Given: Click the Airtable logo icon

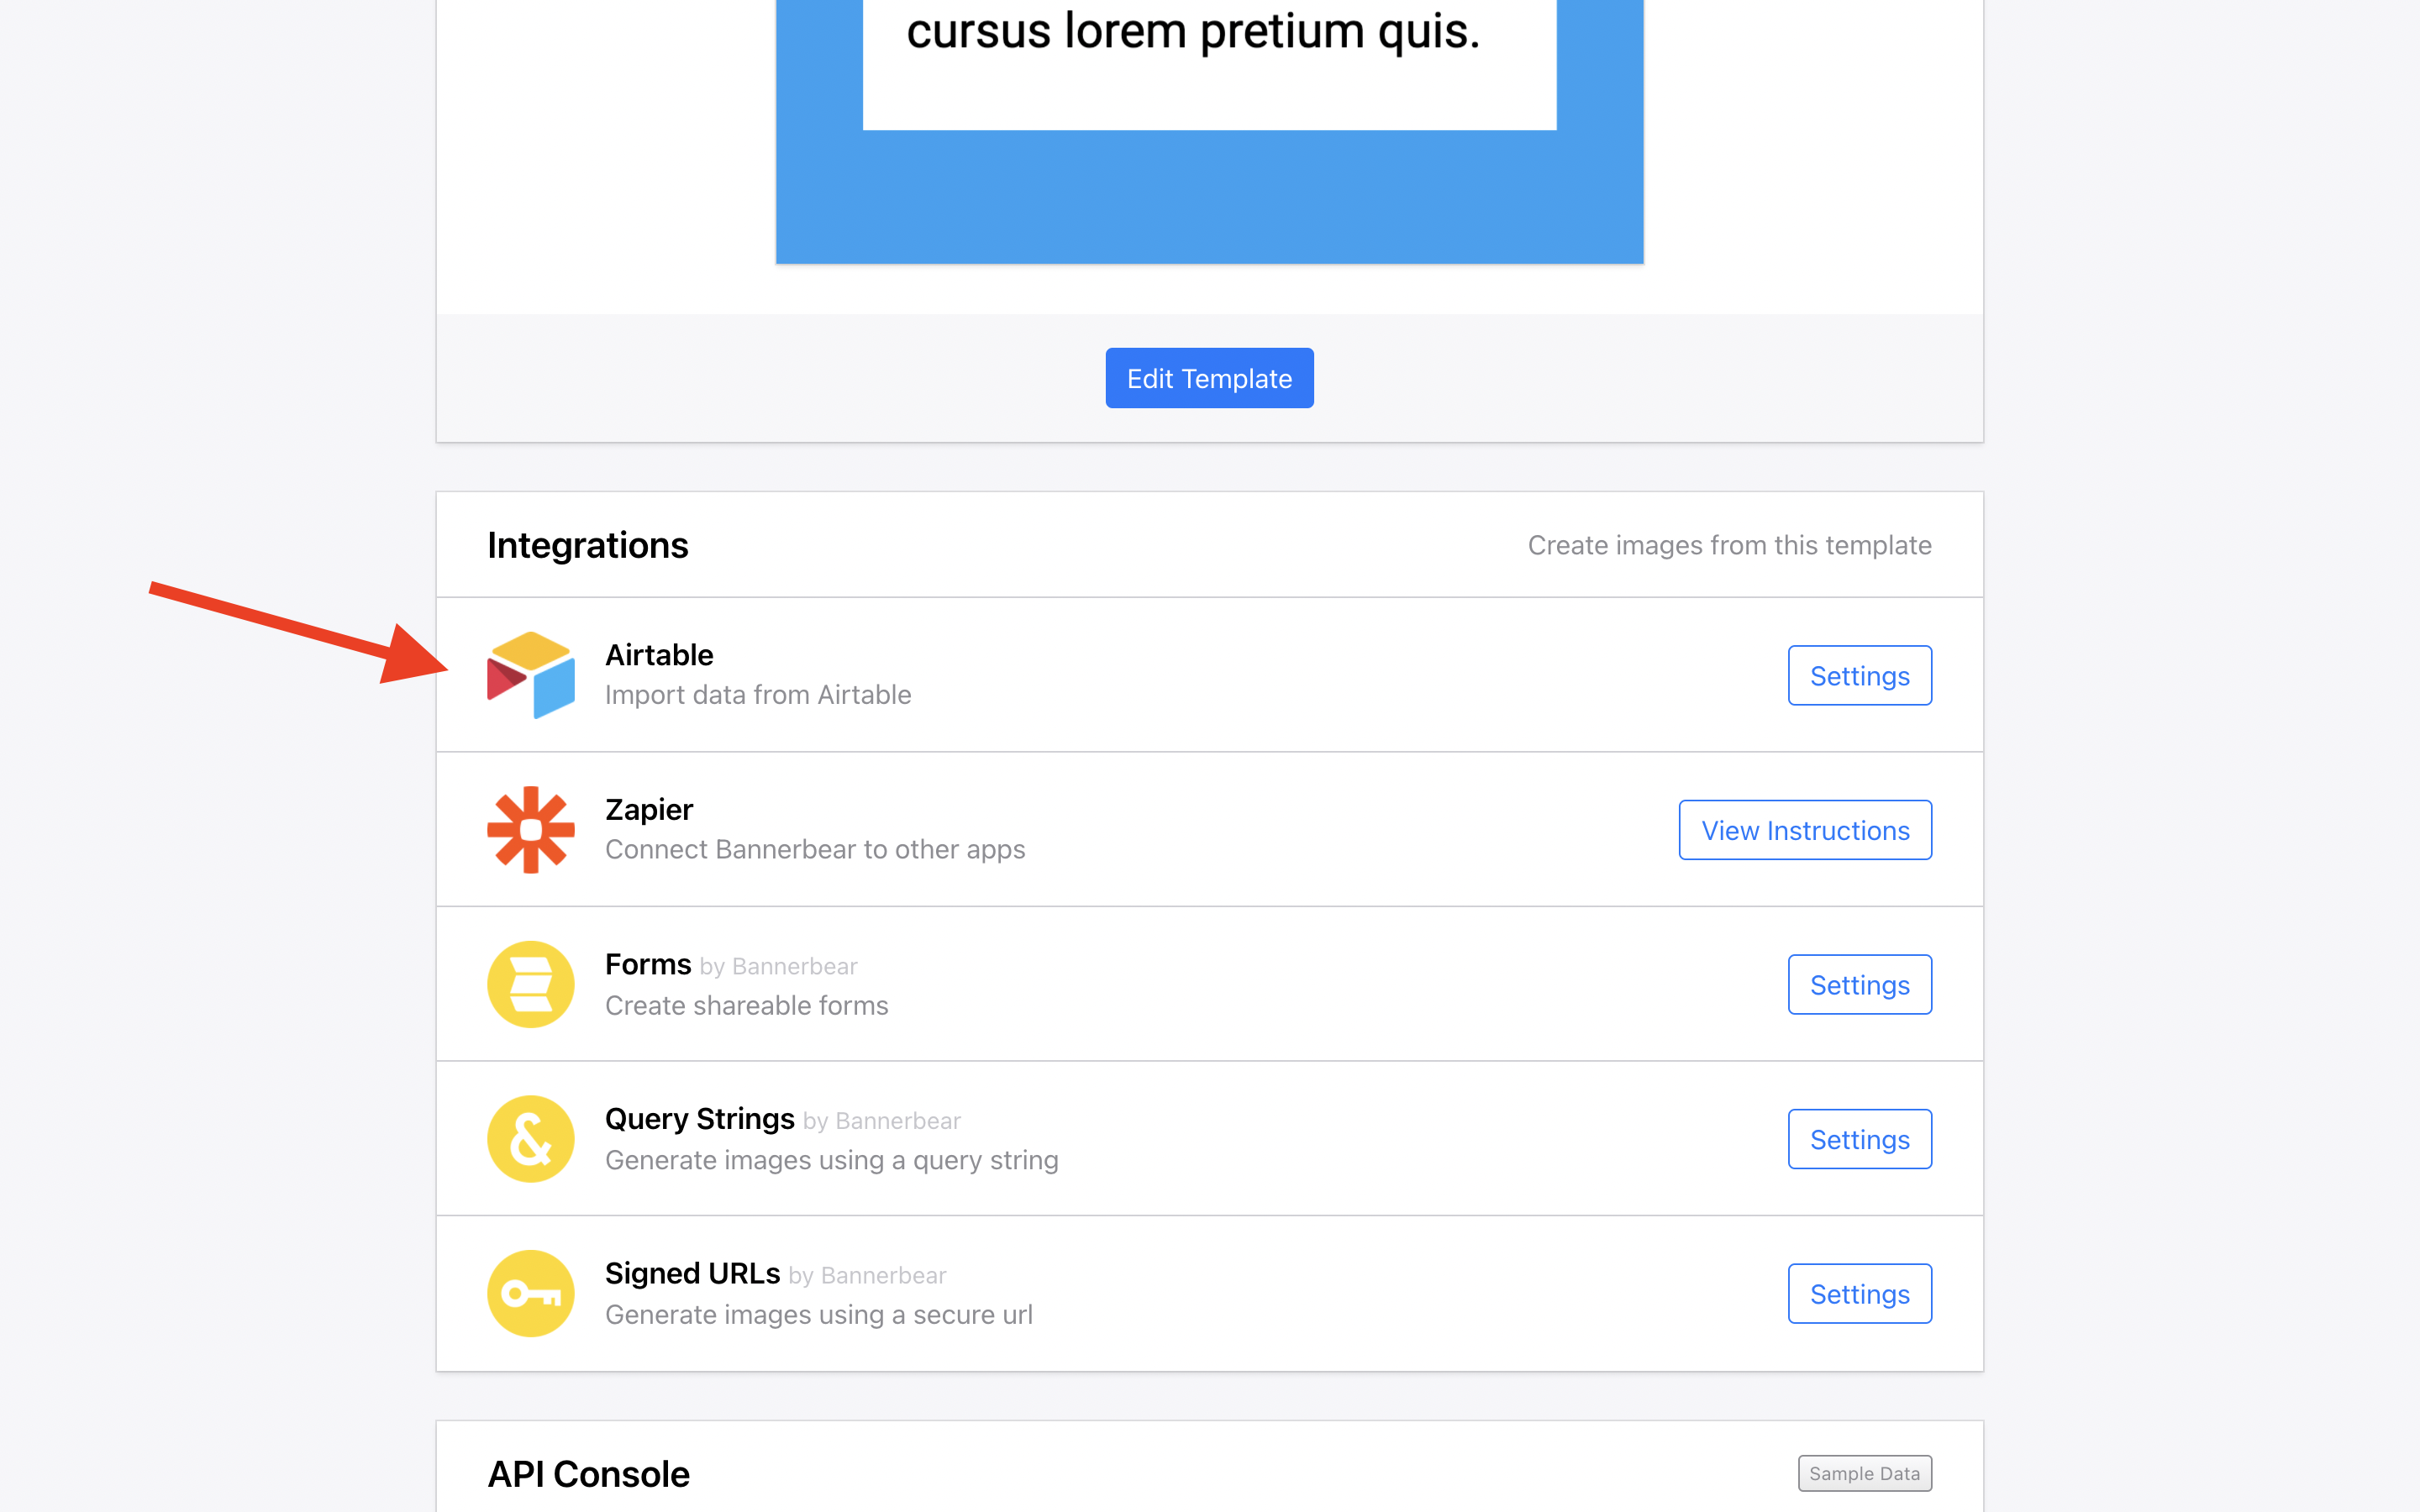Looking at the screenshot, I should point(531,675).
